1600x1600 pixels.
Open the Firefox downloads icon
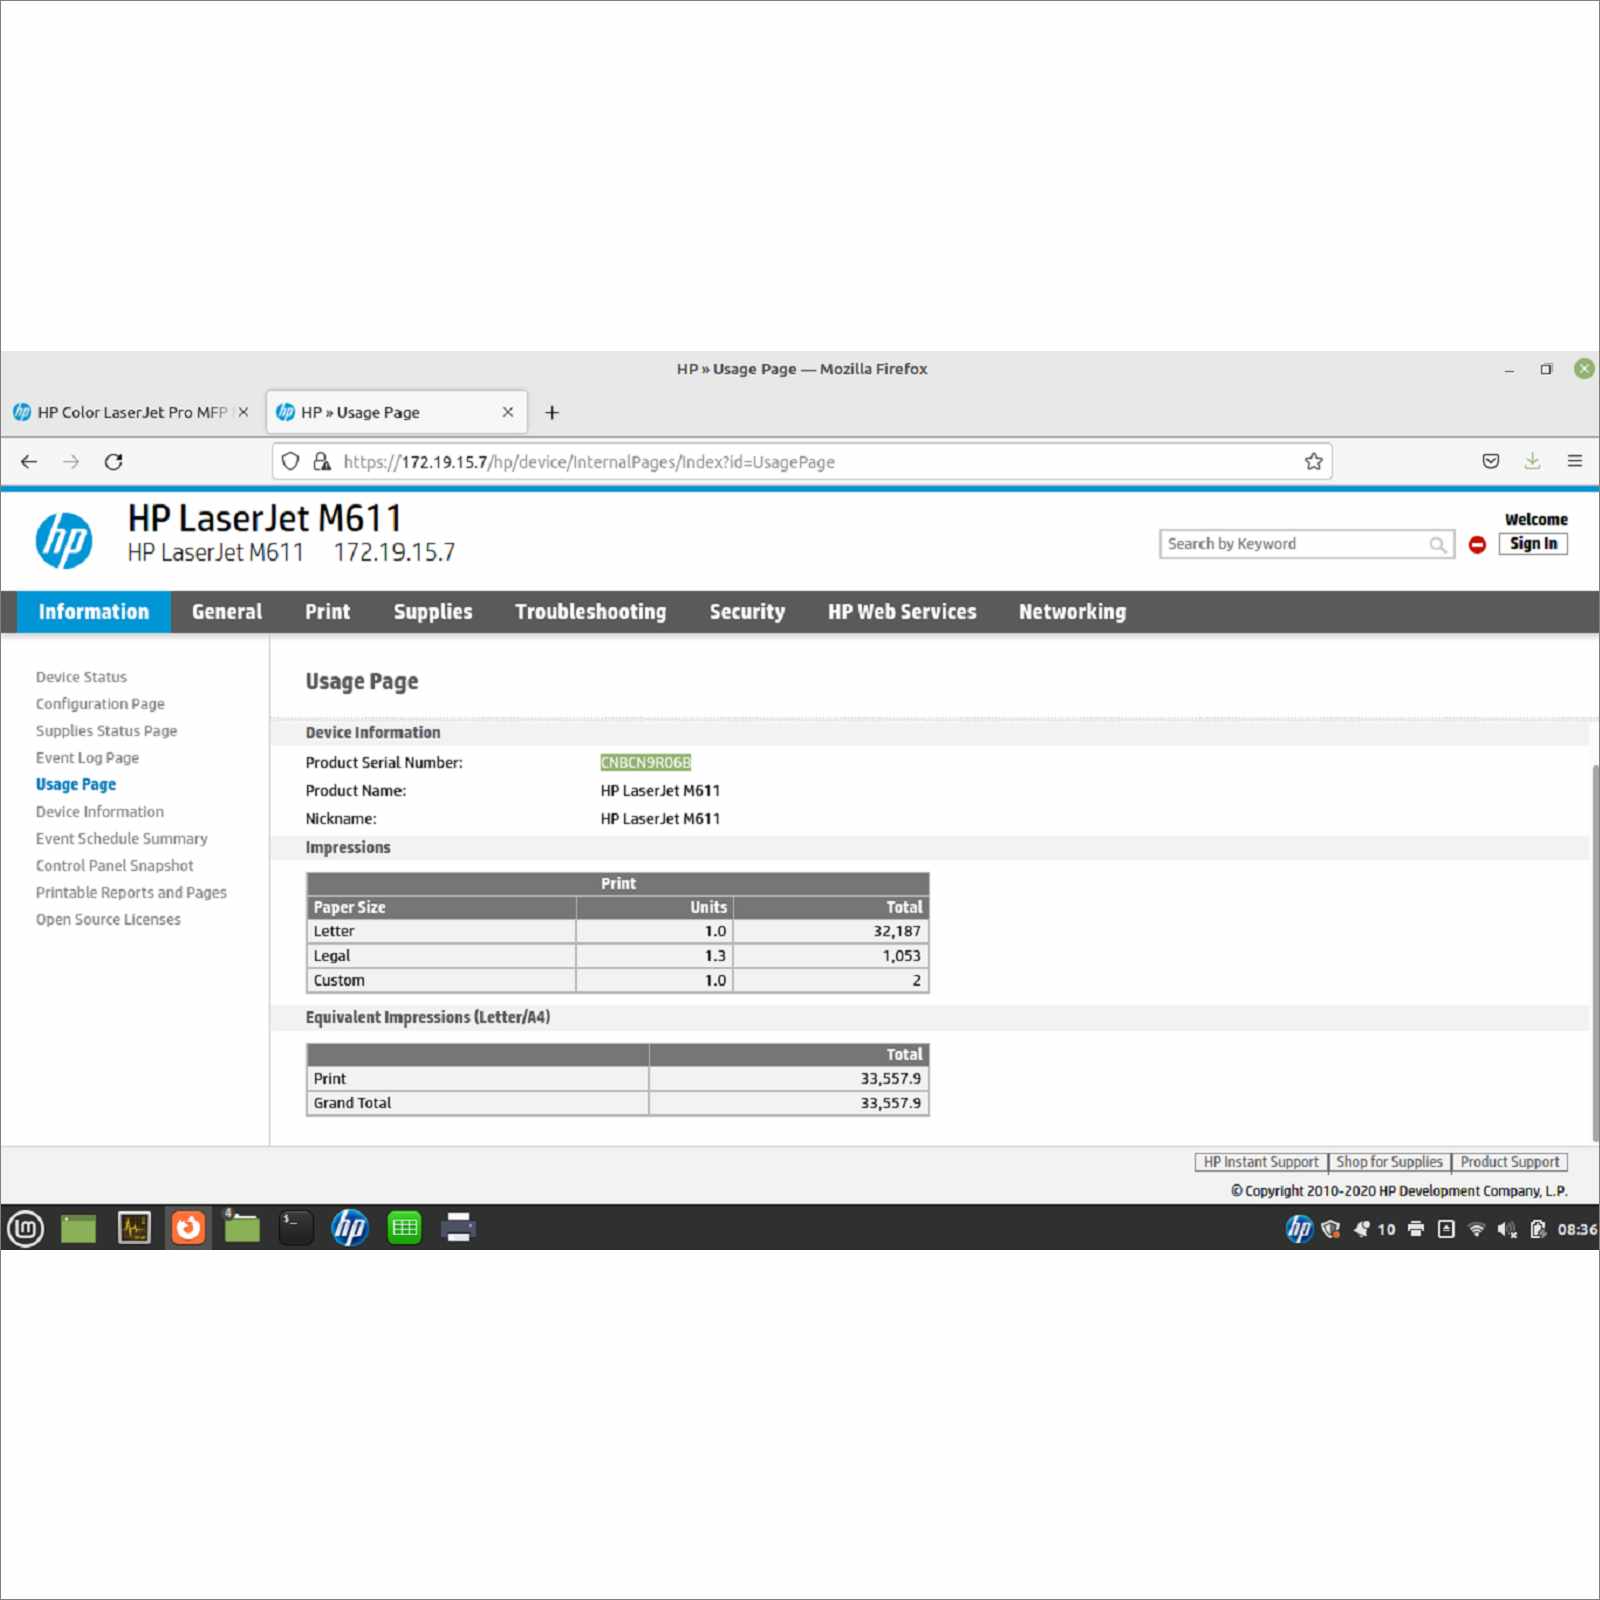click(1532, 461)
